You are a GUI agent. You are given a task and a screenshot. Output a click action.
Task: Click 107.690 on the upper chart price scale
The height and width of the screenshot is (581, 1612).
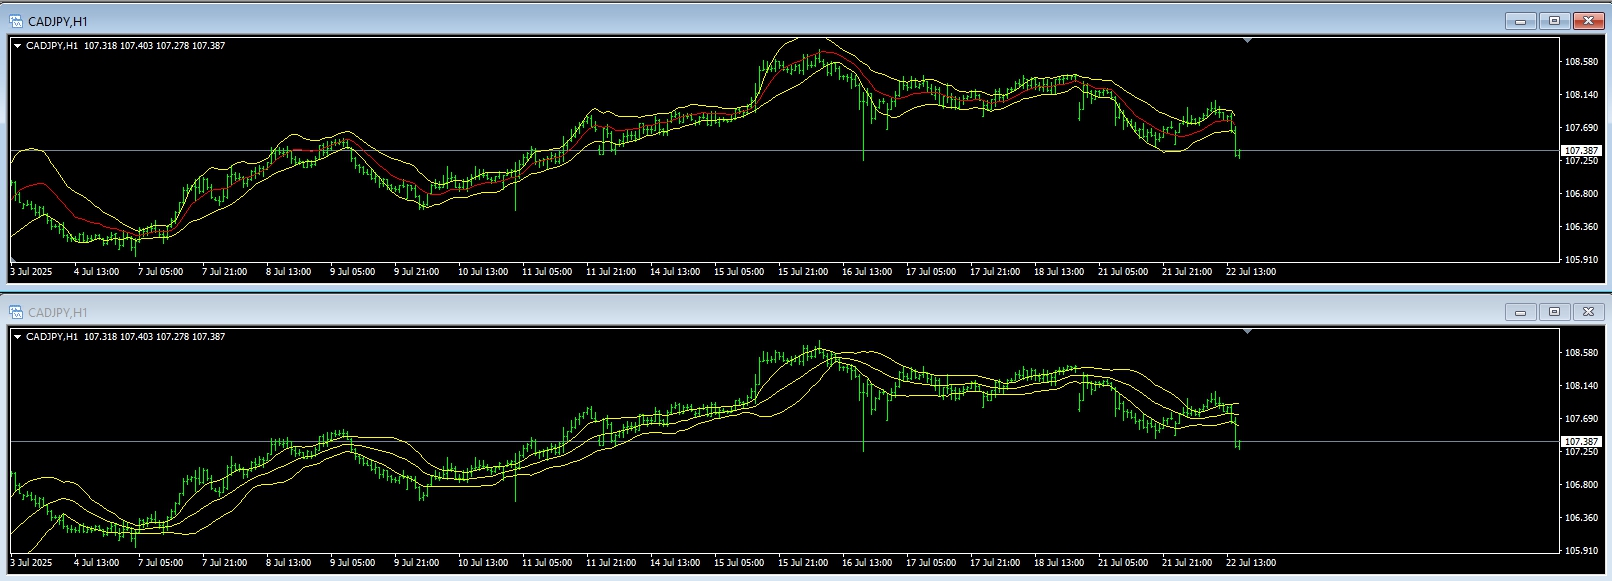(1580, 128)
